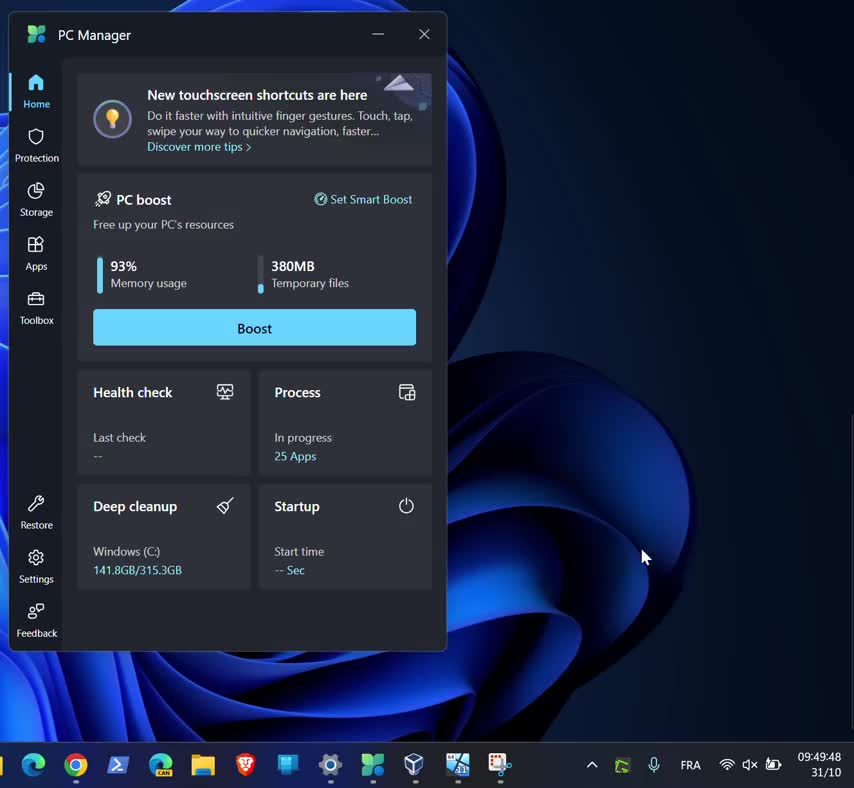The width and height of the screenshot is (854, 788).
Task: Open the Restore option in sidebar
Action: [x=36, y=512]
